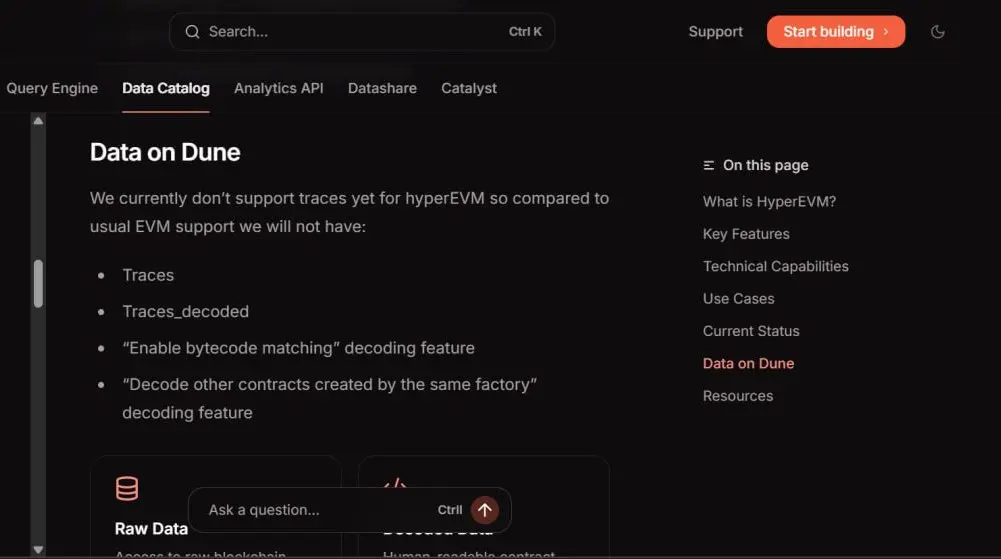Screen dimensions: 1001x559
Task: Click the Raw Data database icon
Action: [127, 489]
